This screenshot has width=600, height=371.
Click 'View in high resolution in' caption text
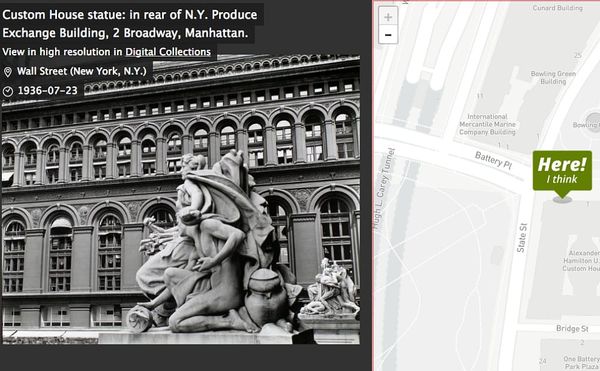(x=62, y=52)
